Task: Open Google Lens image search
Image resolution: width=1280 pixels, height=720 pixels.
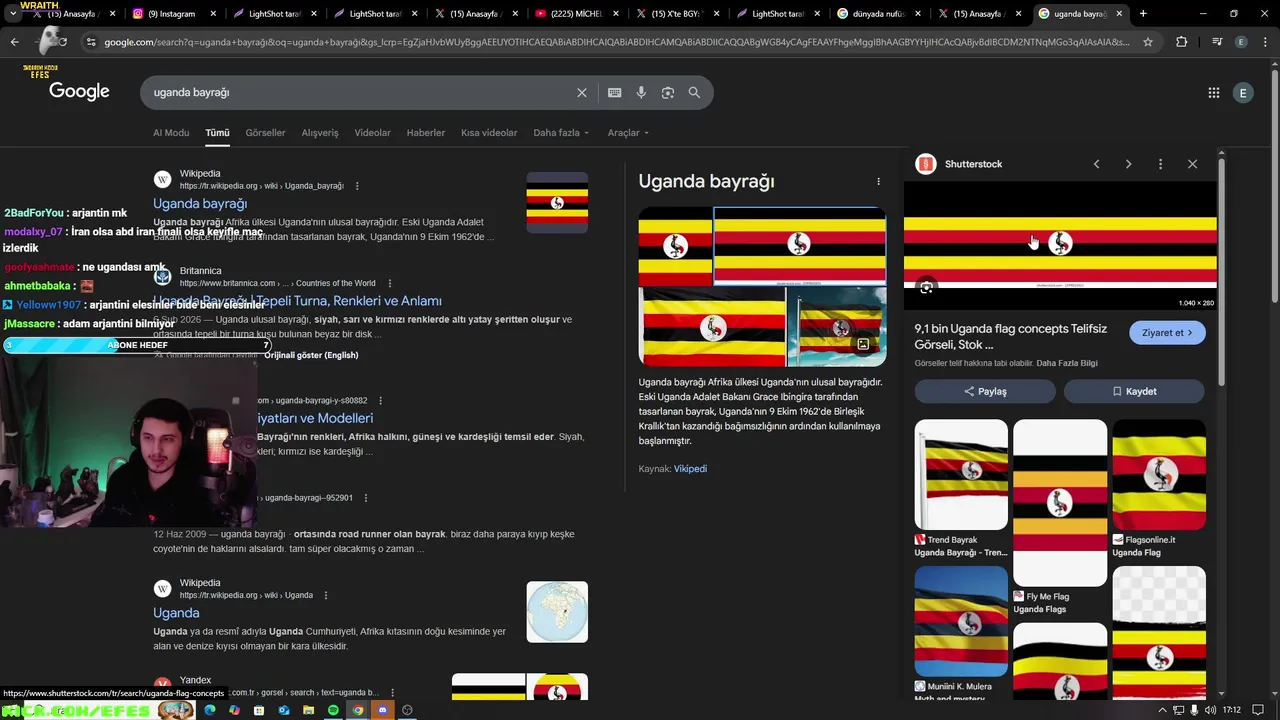Action: tap(667, 92)
